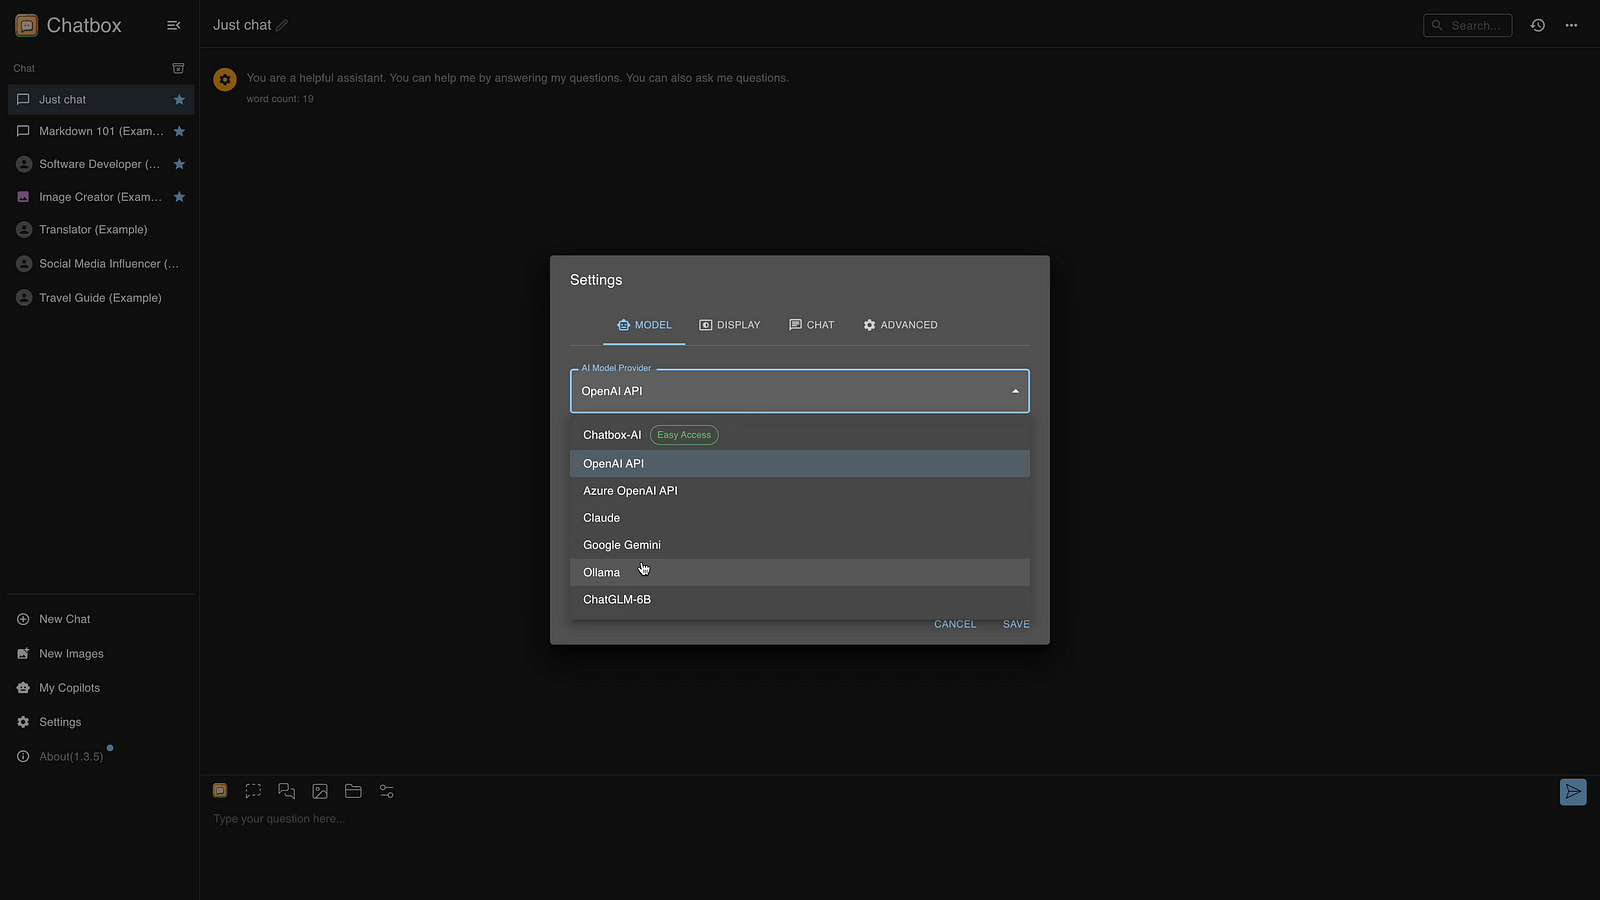Click the search input field
Viewport: 1600px width, 900px height.
click(1474, 25)
